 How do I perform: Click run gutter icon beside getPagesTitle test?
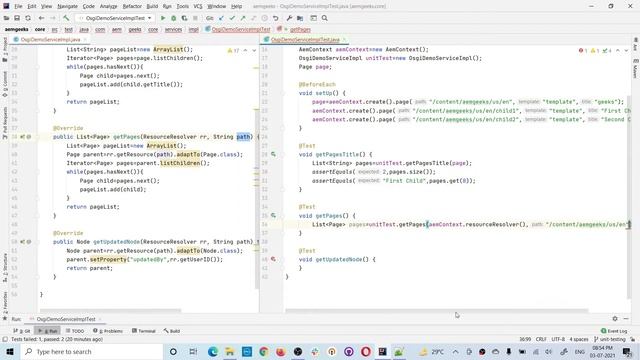click(x=273, y=154)
